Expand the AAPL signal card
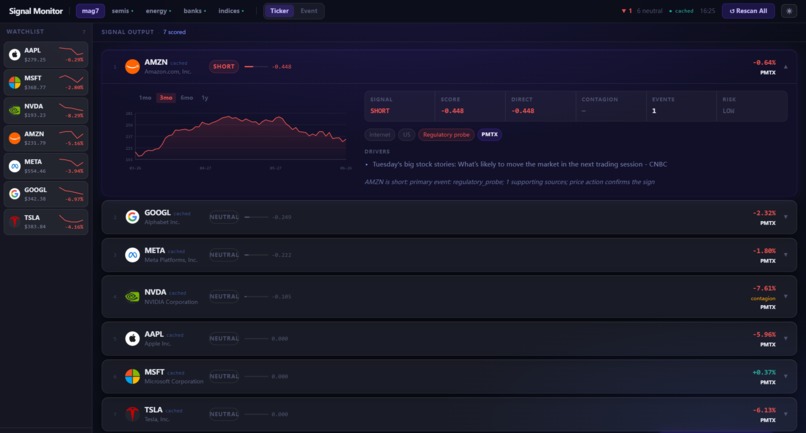 click(785, 339)
